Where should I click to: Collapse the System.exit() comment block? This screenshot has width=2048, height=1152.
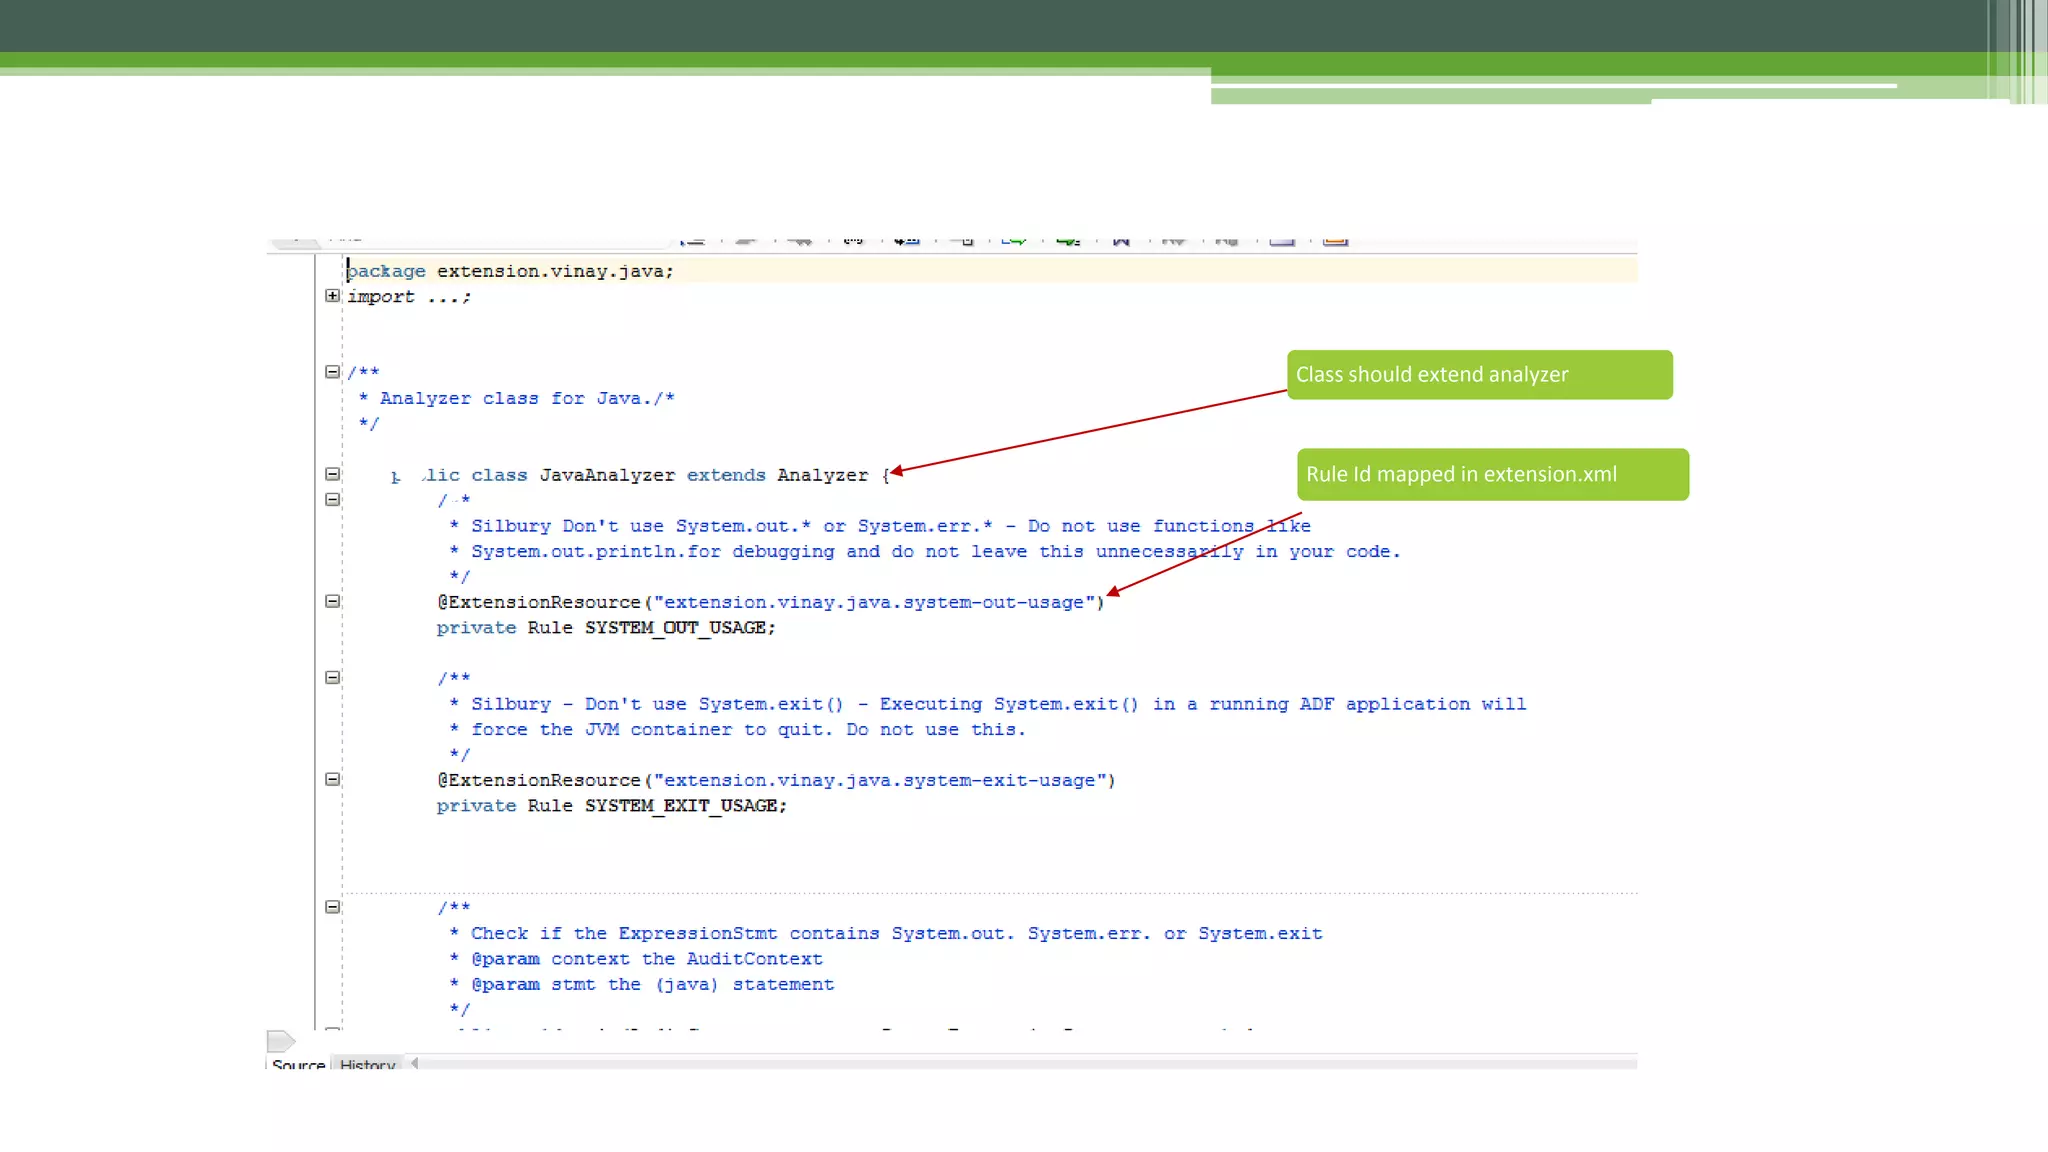[332, 677]
